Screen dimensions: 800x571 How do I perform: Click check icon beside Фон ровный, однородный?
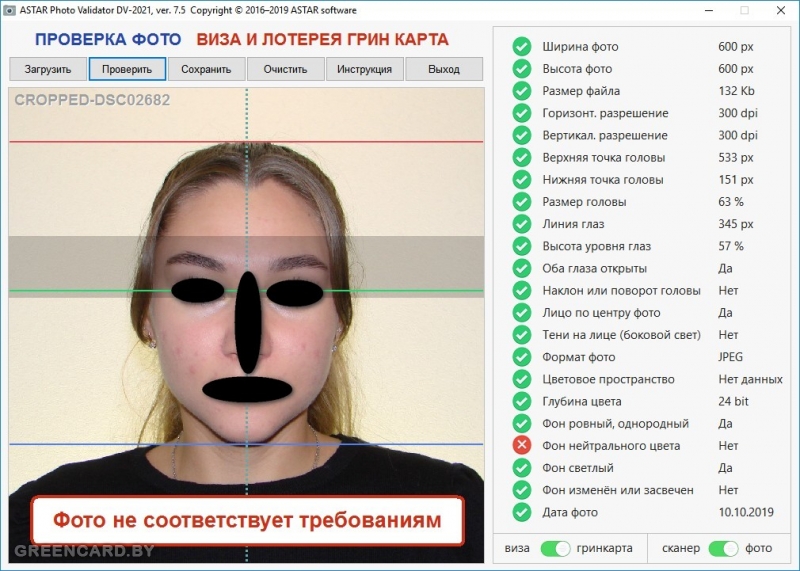click(x=522, y=423)
